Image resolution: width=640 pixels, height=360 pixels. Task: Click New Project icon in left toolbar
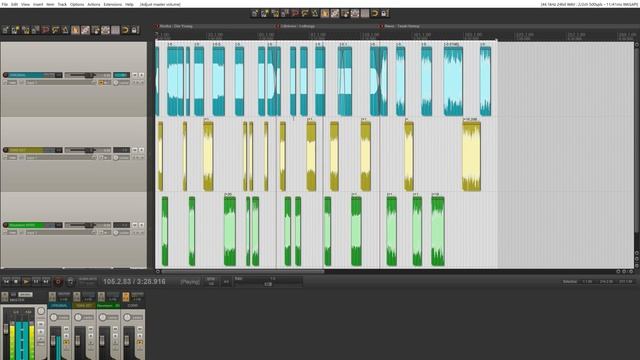6,30
